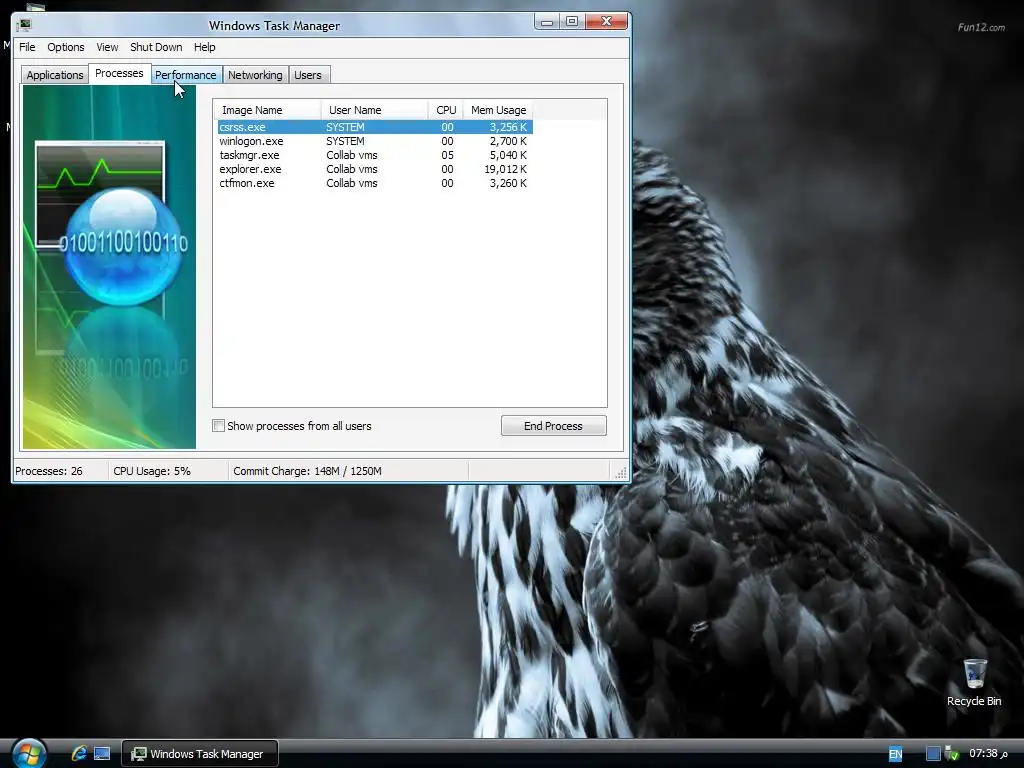Click Windows Task Manager taskbar button
The height and width of the screenshot is (768, 1024).
coord(200,754)
